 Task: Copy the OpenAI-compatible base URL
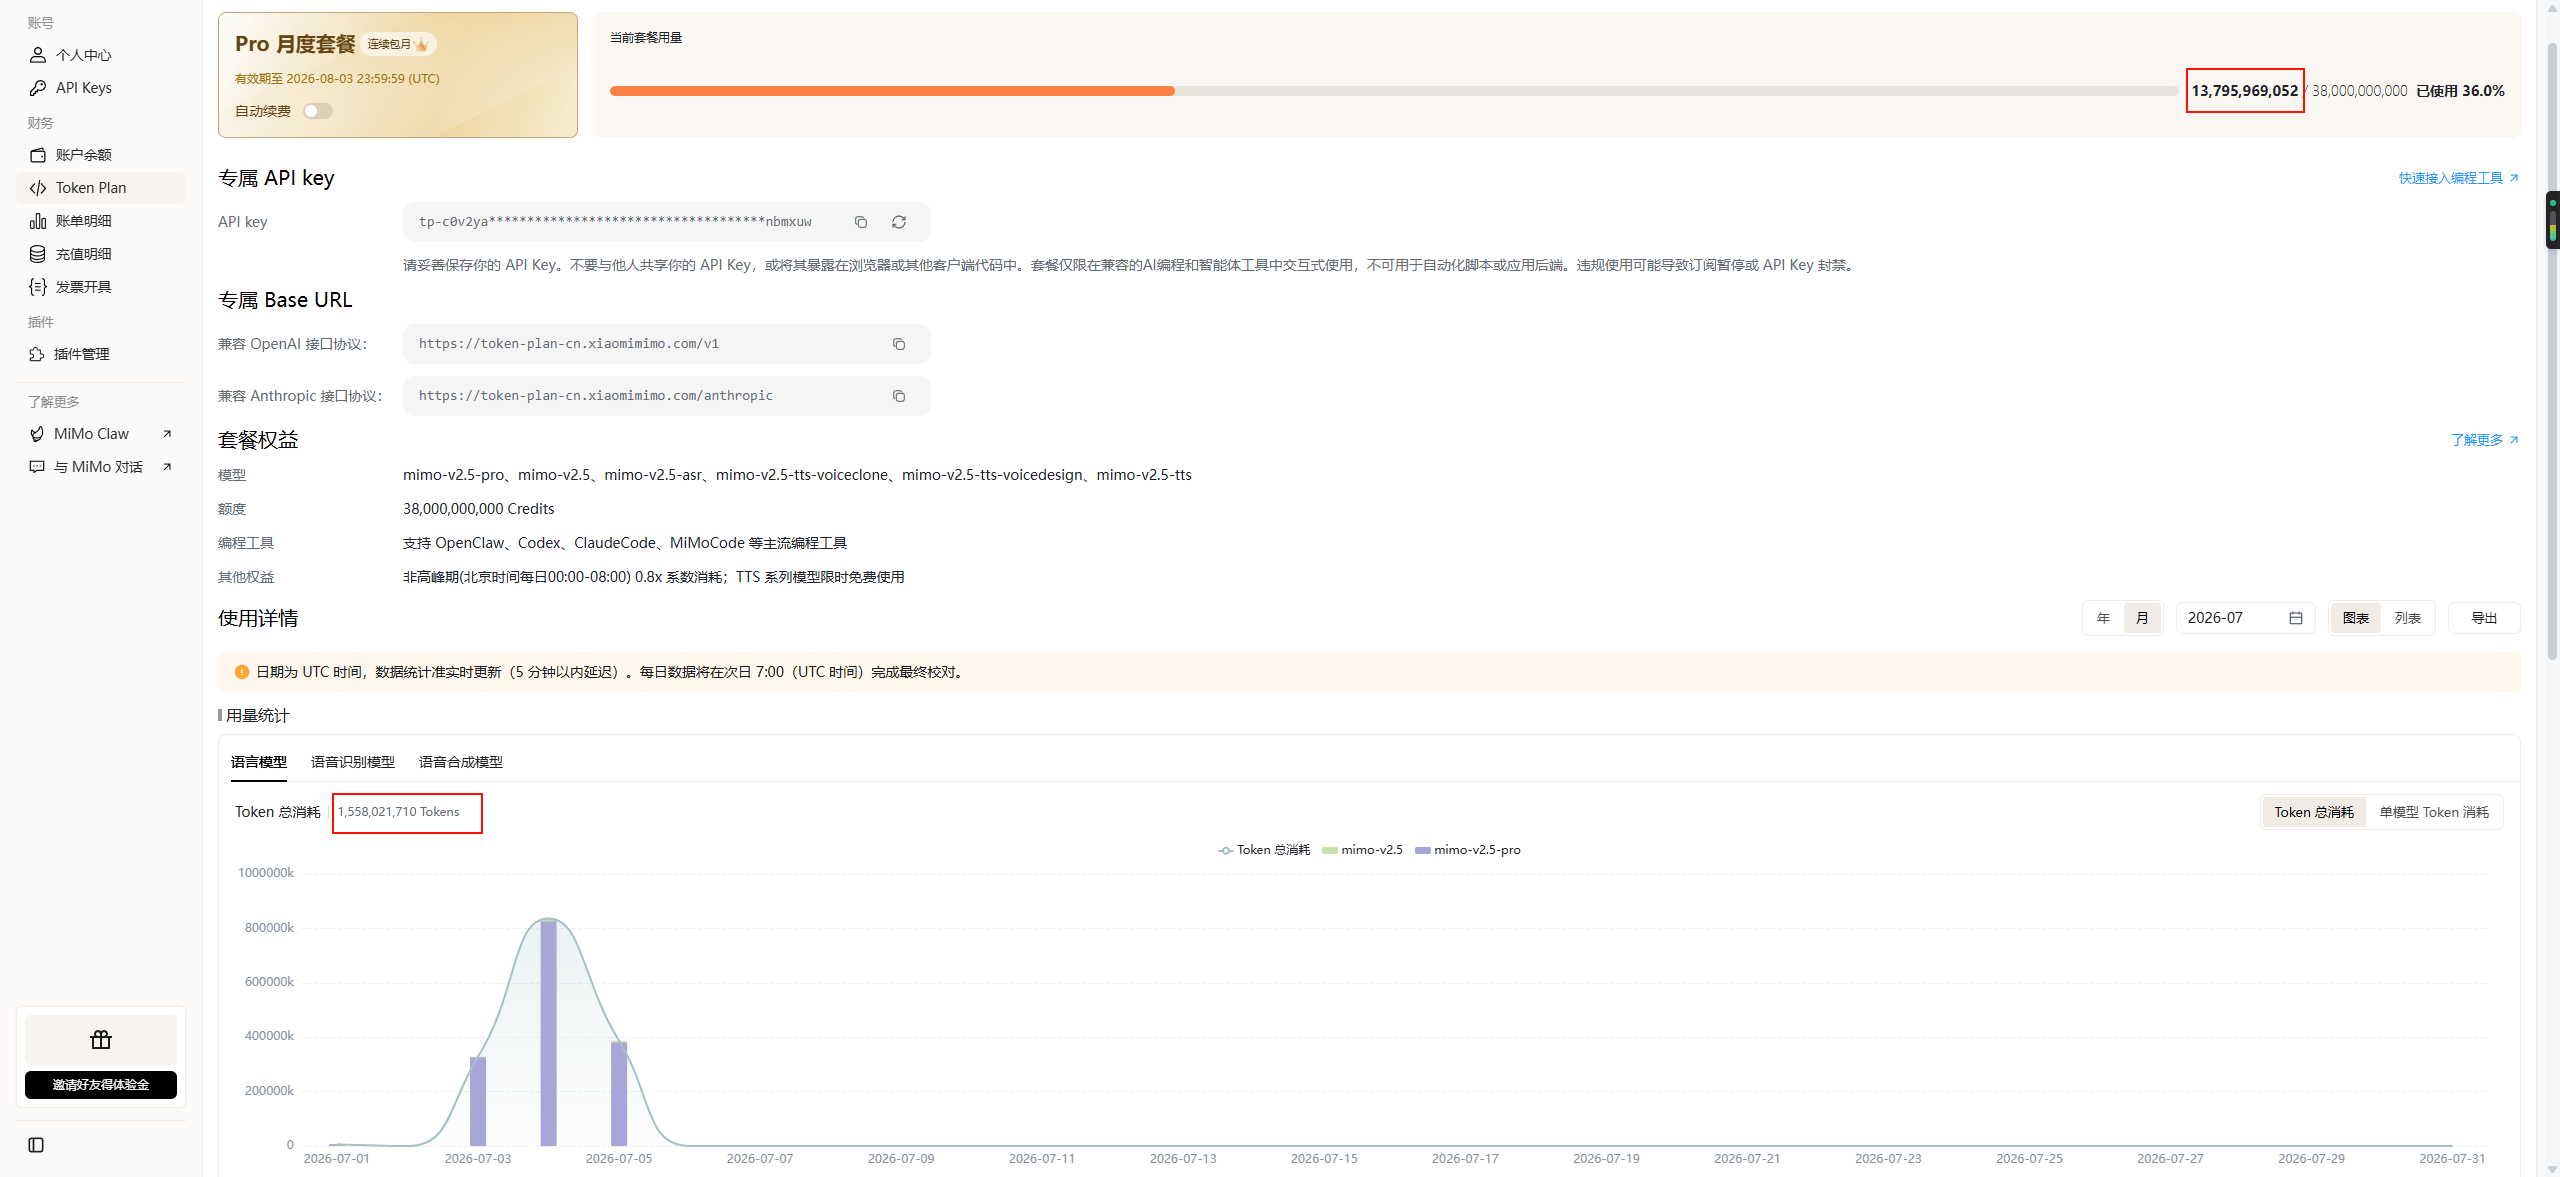tap(899, 344)
